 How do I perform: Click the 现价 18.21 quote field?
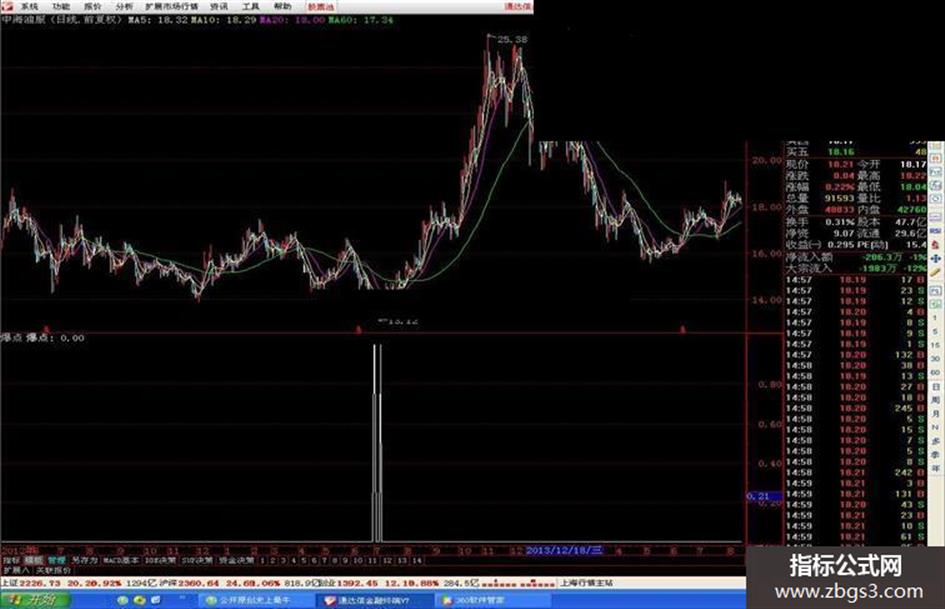click(820, 163)
